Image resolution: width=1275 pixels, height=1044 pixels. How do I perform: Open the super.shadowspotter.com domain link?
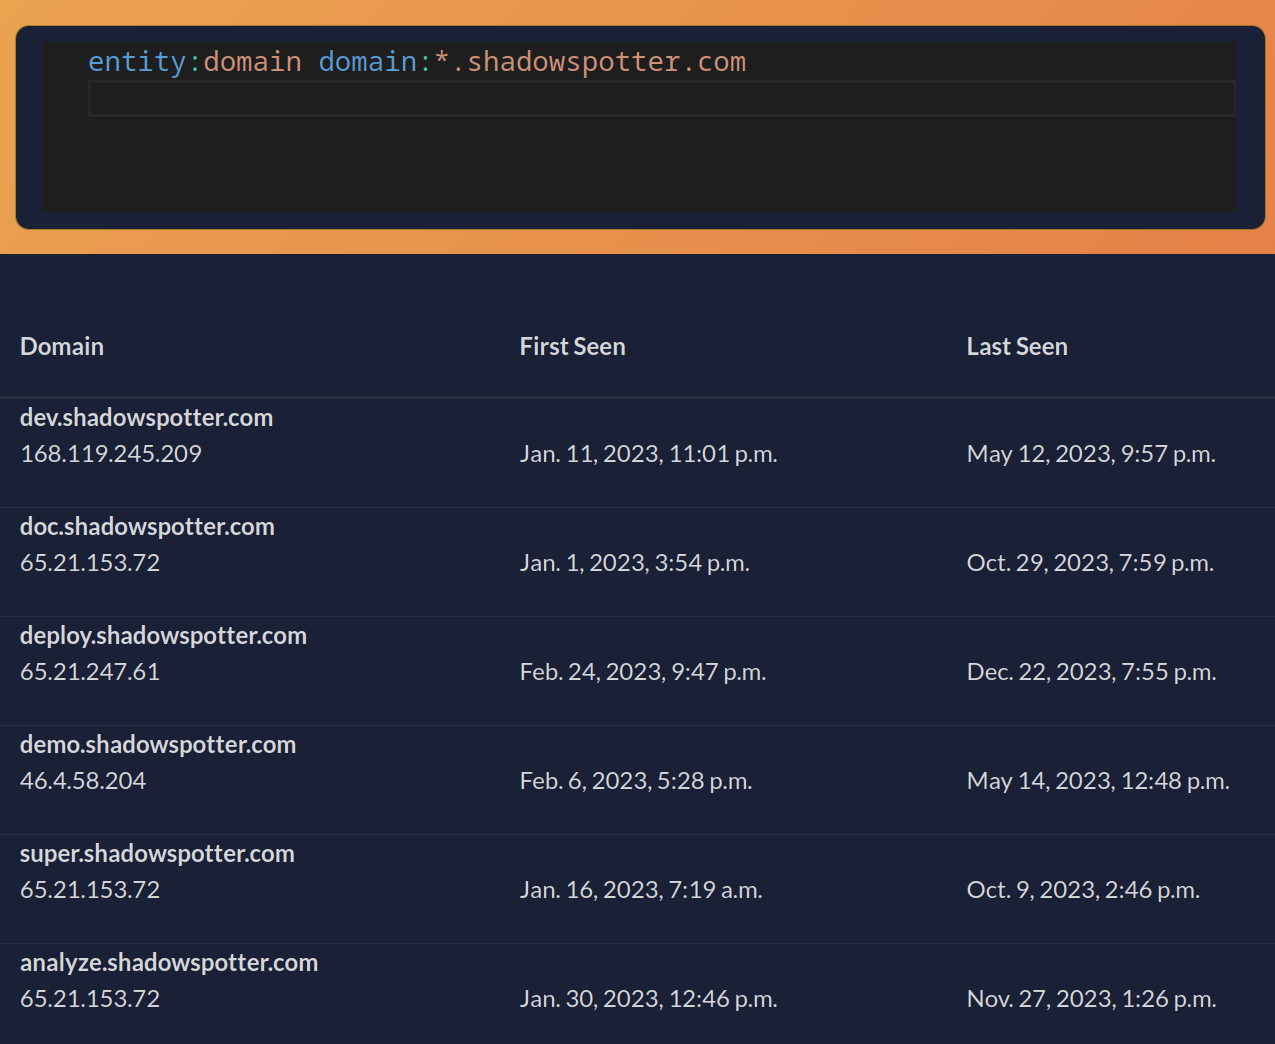(157, 854)
